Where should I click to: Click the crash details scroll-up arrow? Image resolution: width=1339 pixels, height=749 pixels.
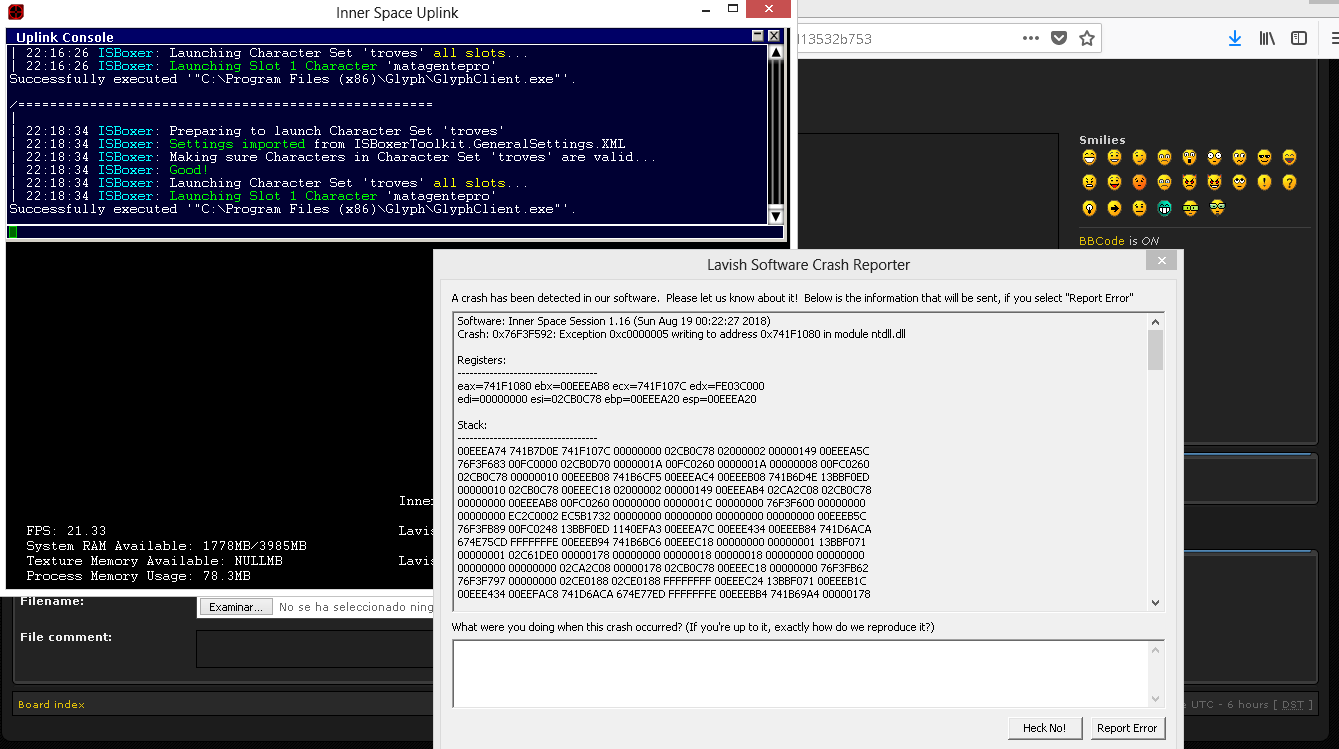coord(1156,322)
